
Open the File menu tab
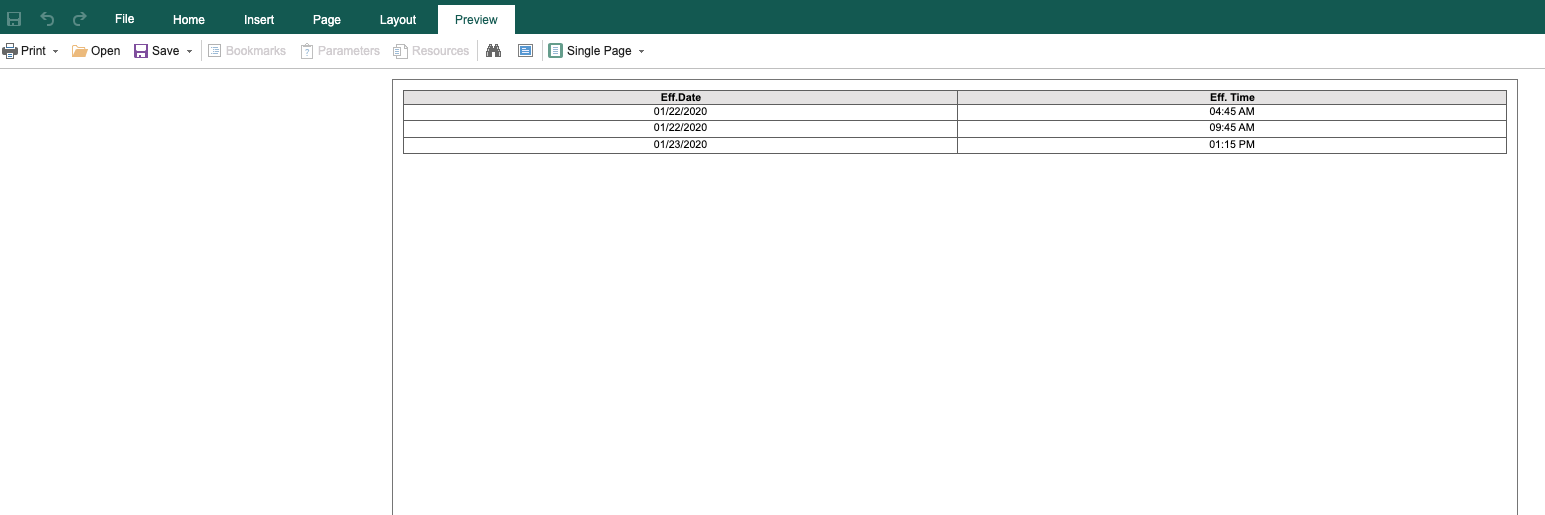[x=125, y=19]
